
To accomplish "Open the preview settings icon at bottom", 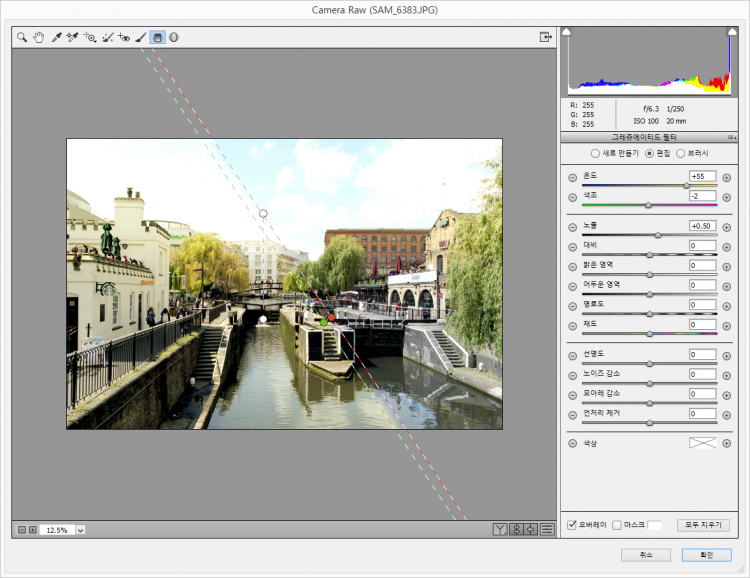I will (548, 530).
